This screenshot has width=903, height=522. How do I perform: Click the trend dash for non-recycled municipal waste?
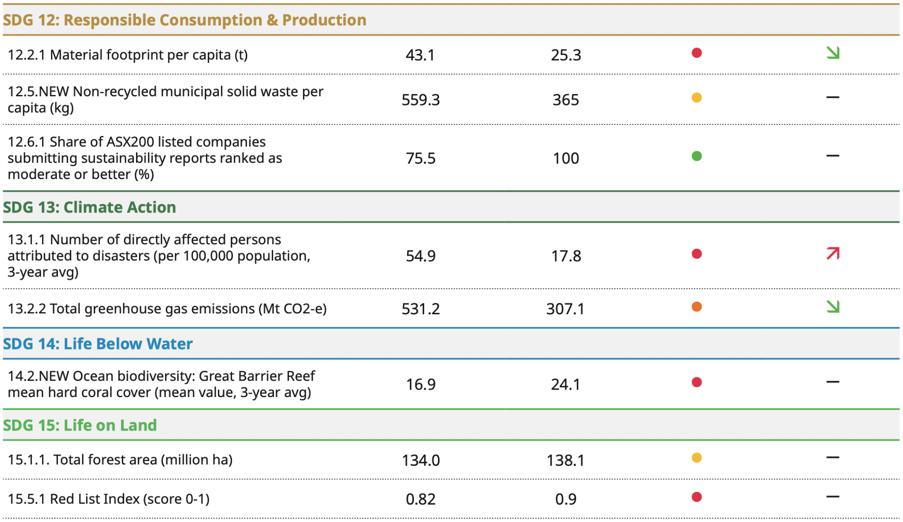tap(832, 98)
